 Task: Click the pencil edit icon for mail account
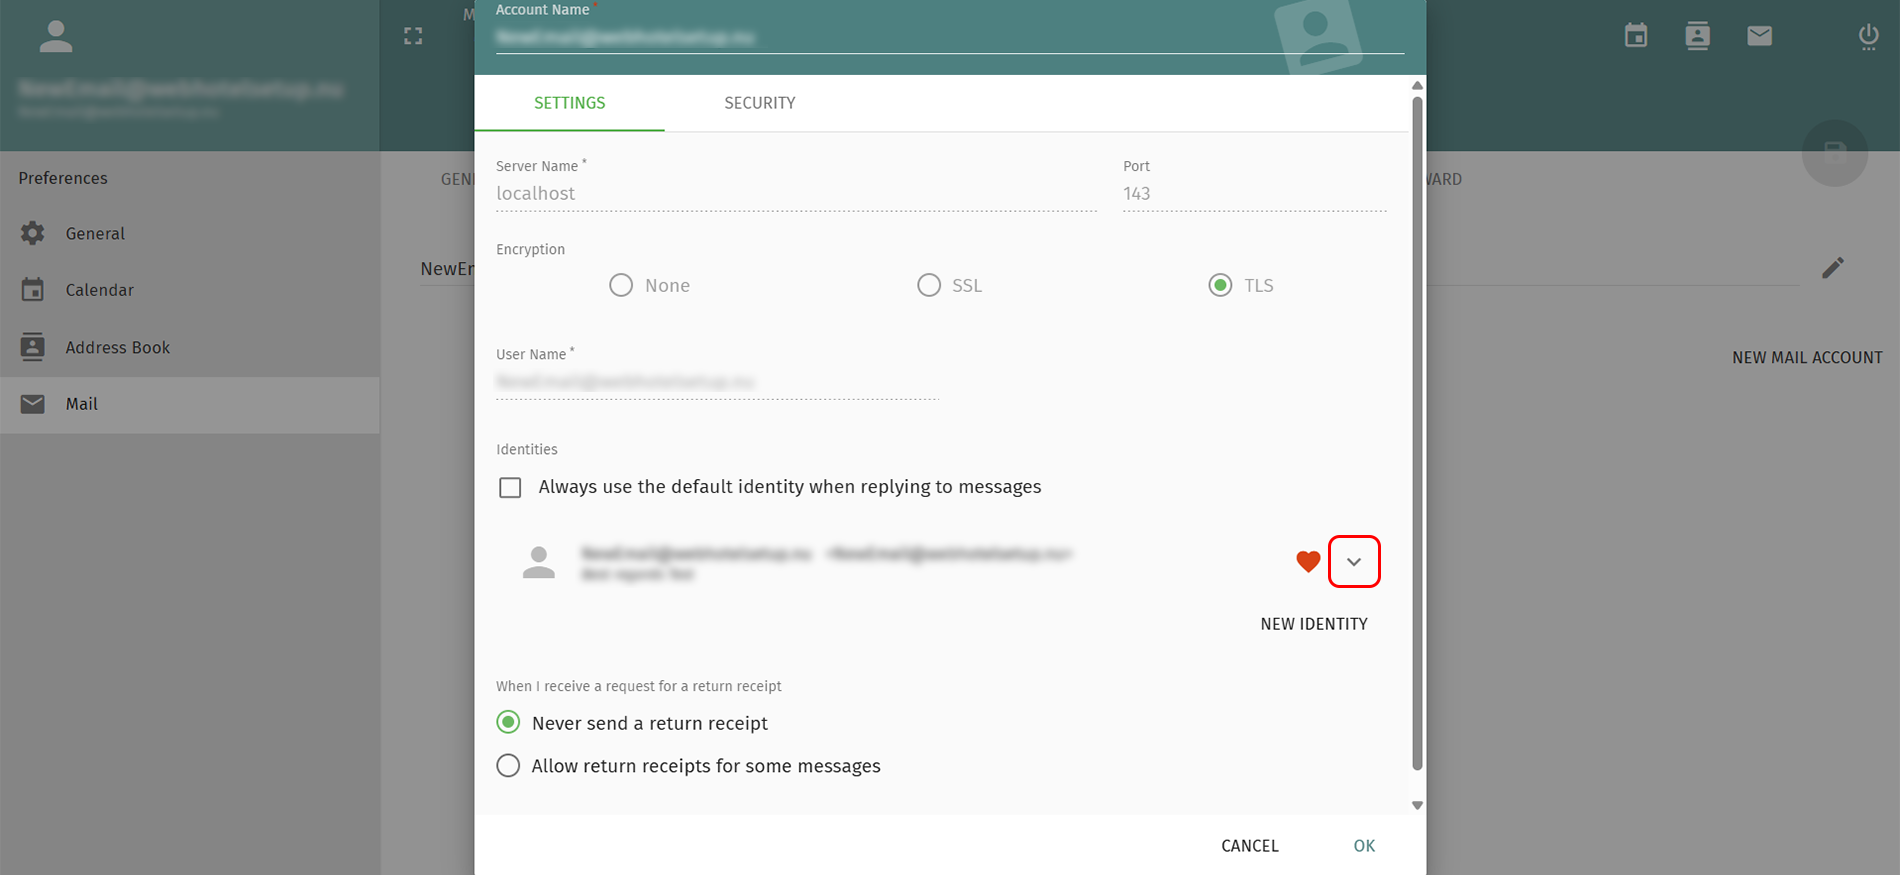pyautogui.click(x=1832, y=268)
